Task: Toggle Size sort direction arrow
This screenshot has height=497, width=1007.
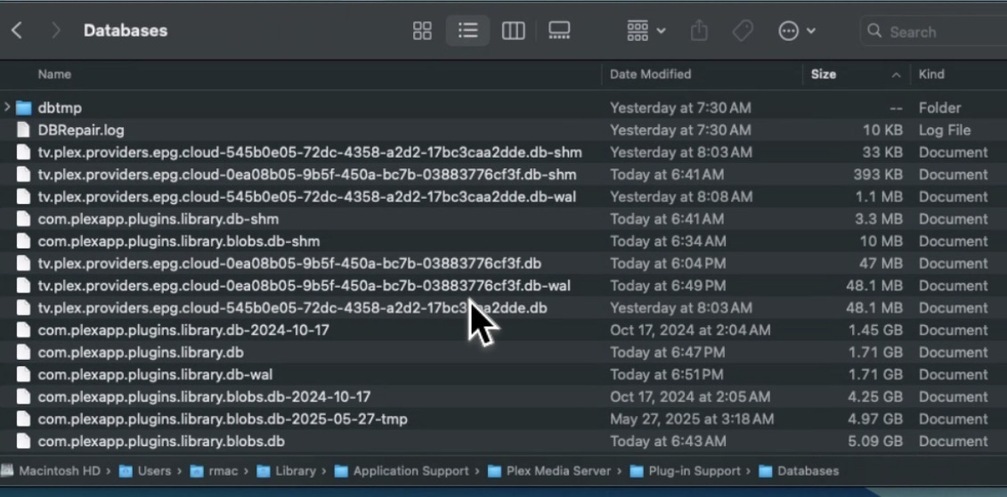Action: tap(895, 75)
